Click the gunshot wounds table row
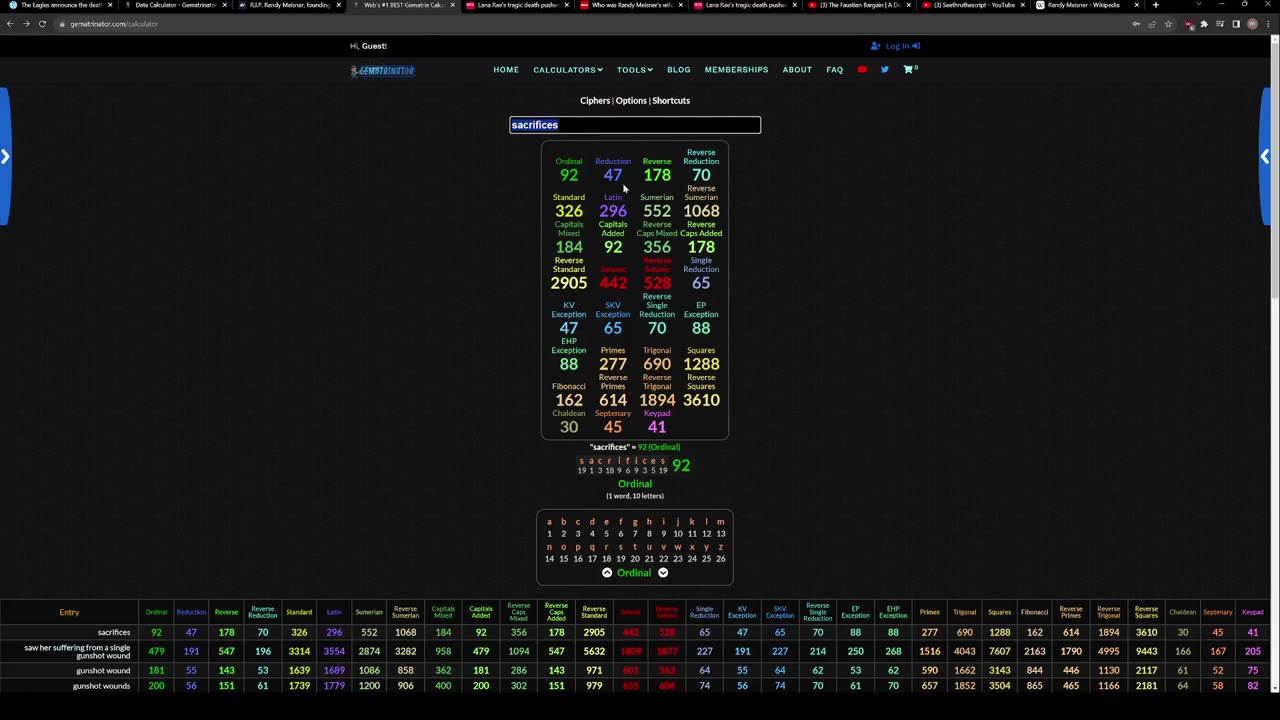The height and width of the screenshot is (720, 1280). coord(636,686)
